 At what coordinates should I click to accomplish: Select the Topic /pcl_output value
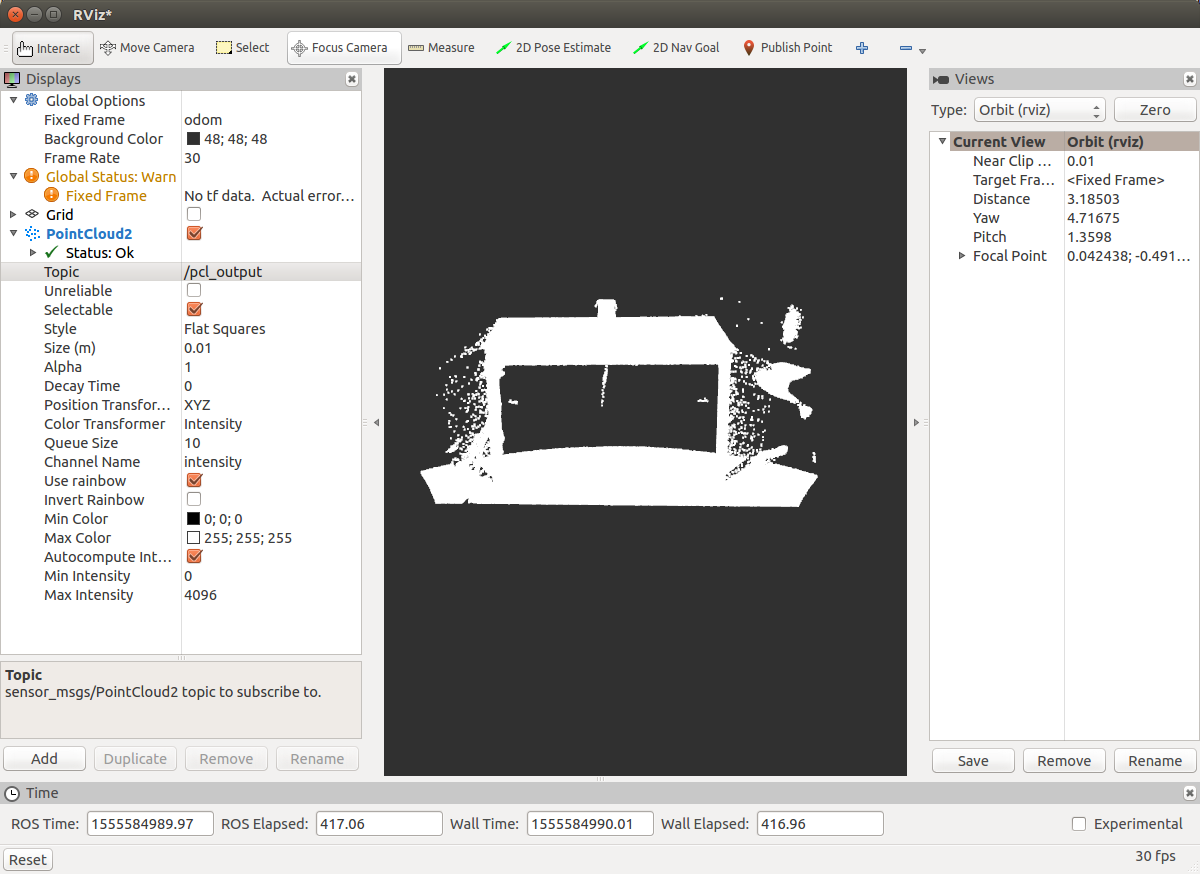[x=223, y=271]
